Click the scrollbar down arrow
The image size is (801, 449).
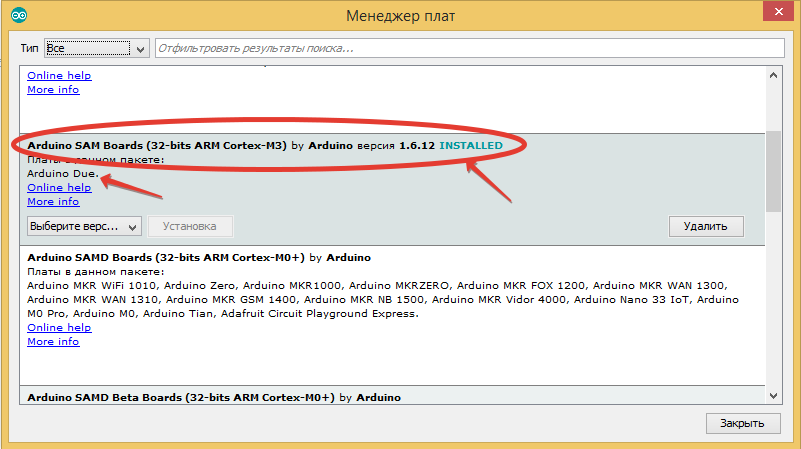click(773, 391)
